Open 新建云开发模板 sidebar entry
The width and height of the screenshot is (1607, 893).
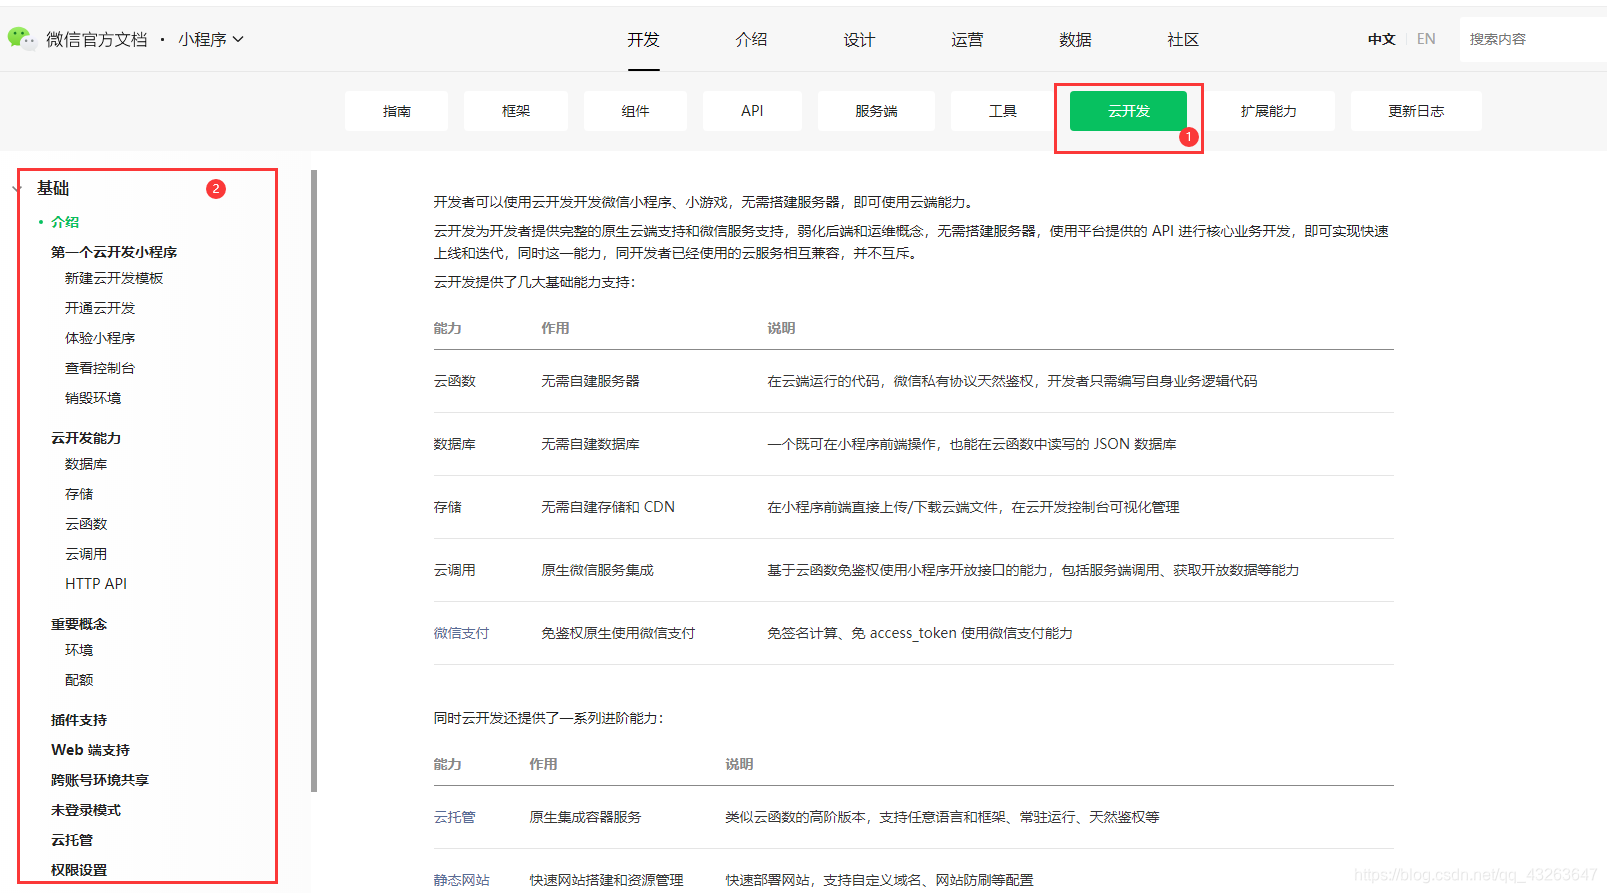point(114,278)
